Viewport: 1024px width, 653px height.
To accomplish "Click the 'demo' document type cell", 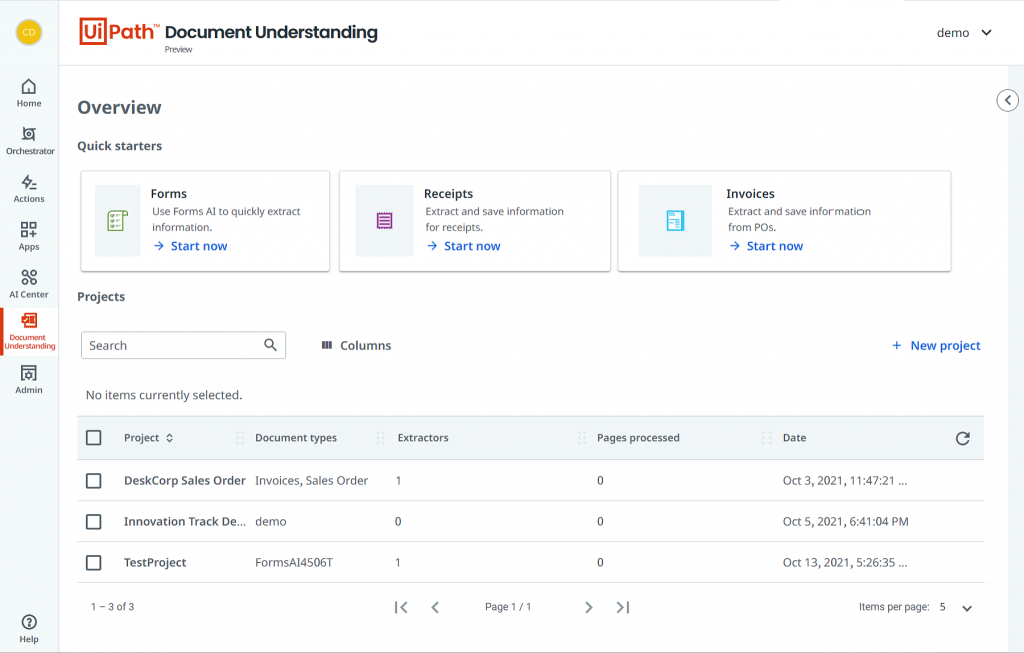I will tap(270, 522).
